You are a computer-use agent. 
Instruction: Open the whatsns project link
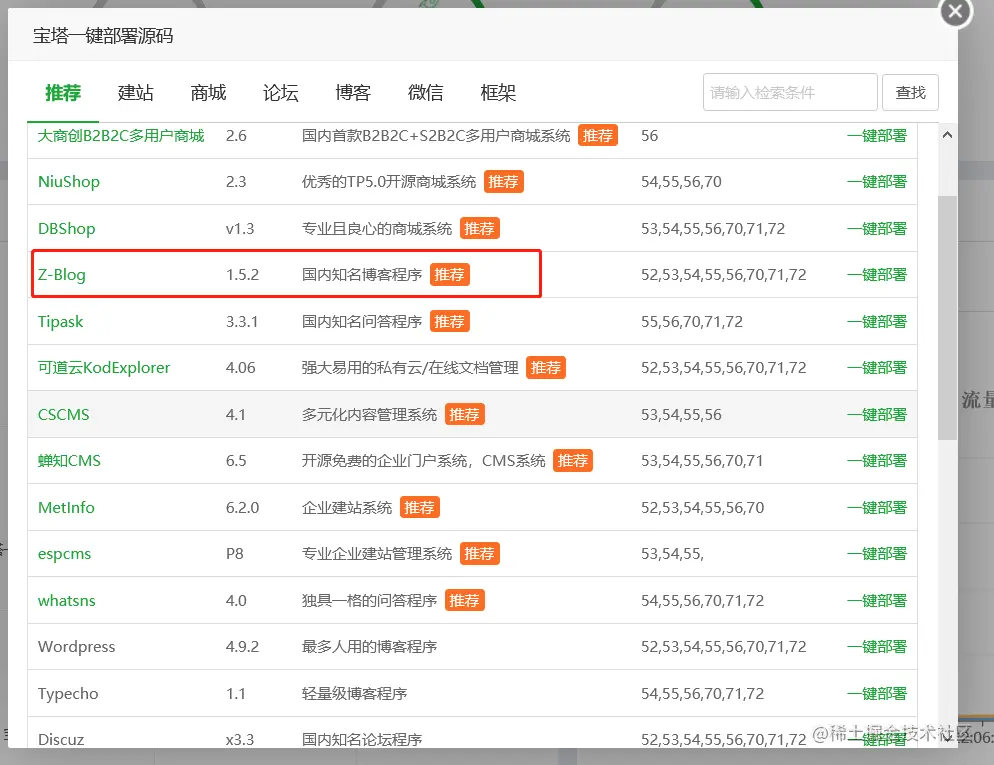pos(67,600)
